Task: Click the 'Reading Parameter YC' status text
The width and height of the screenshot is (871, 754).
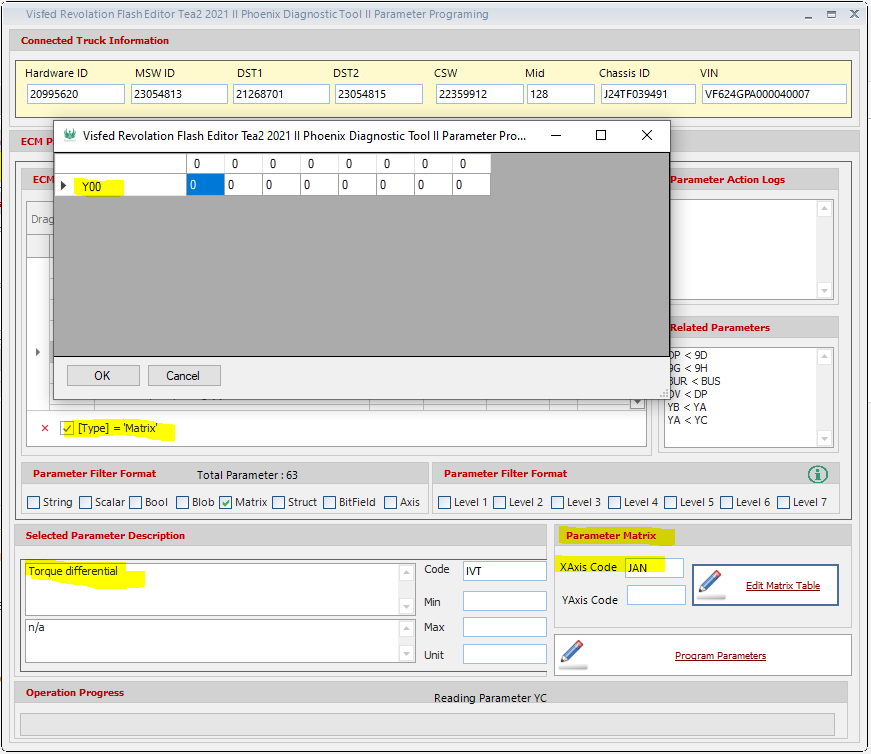Action: coord(490,698)
